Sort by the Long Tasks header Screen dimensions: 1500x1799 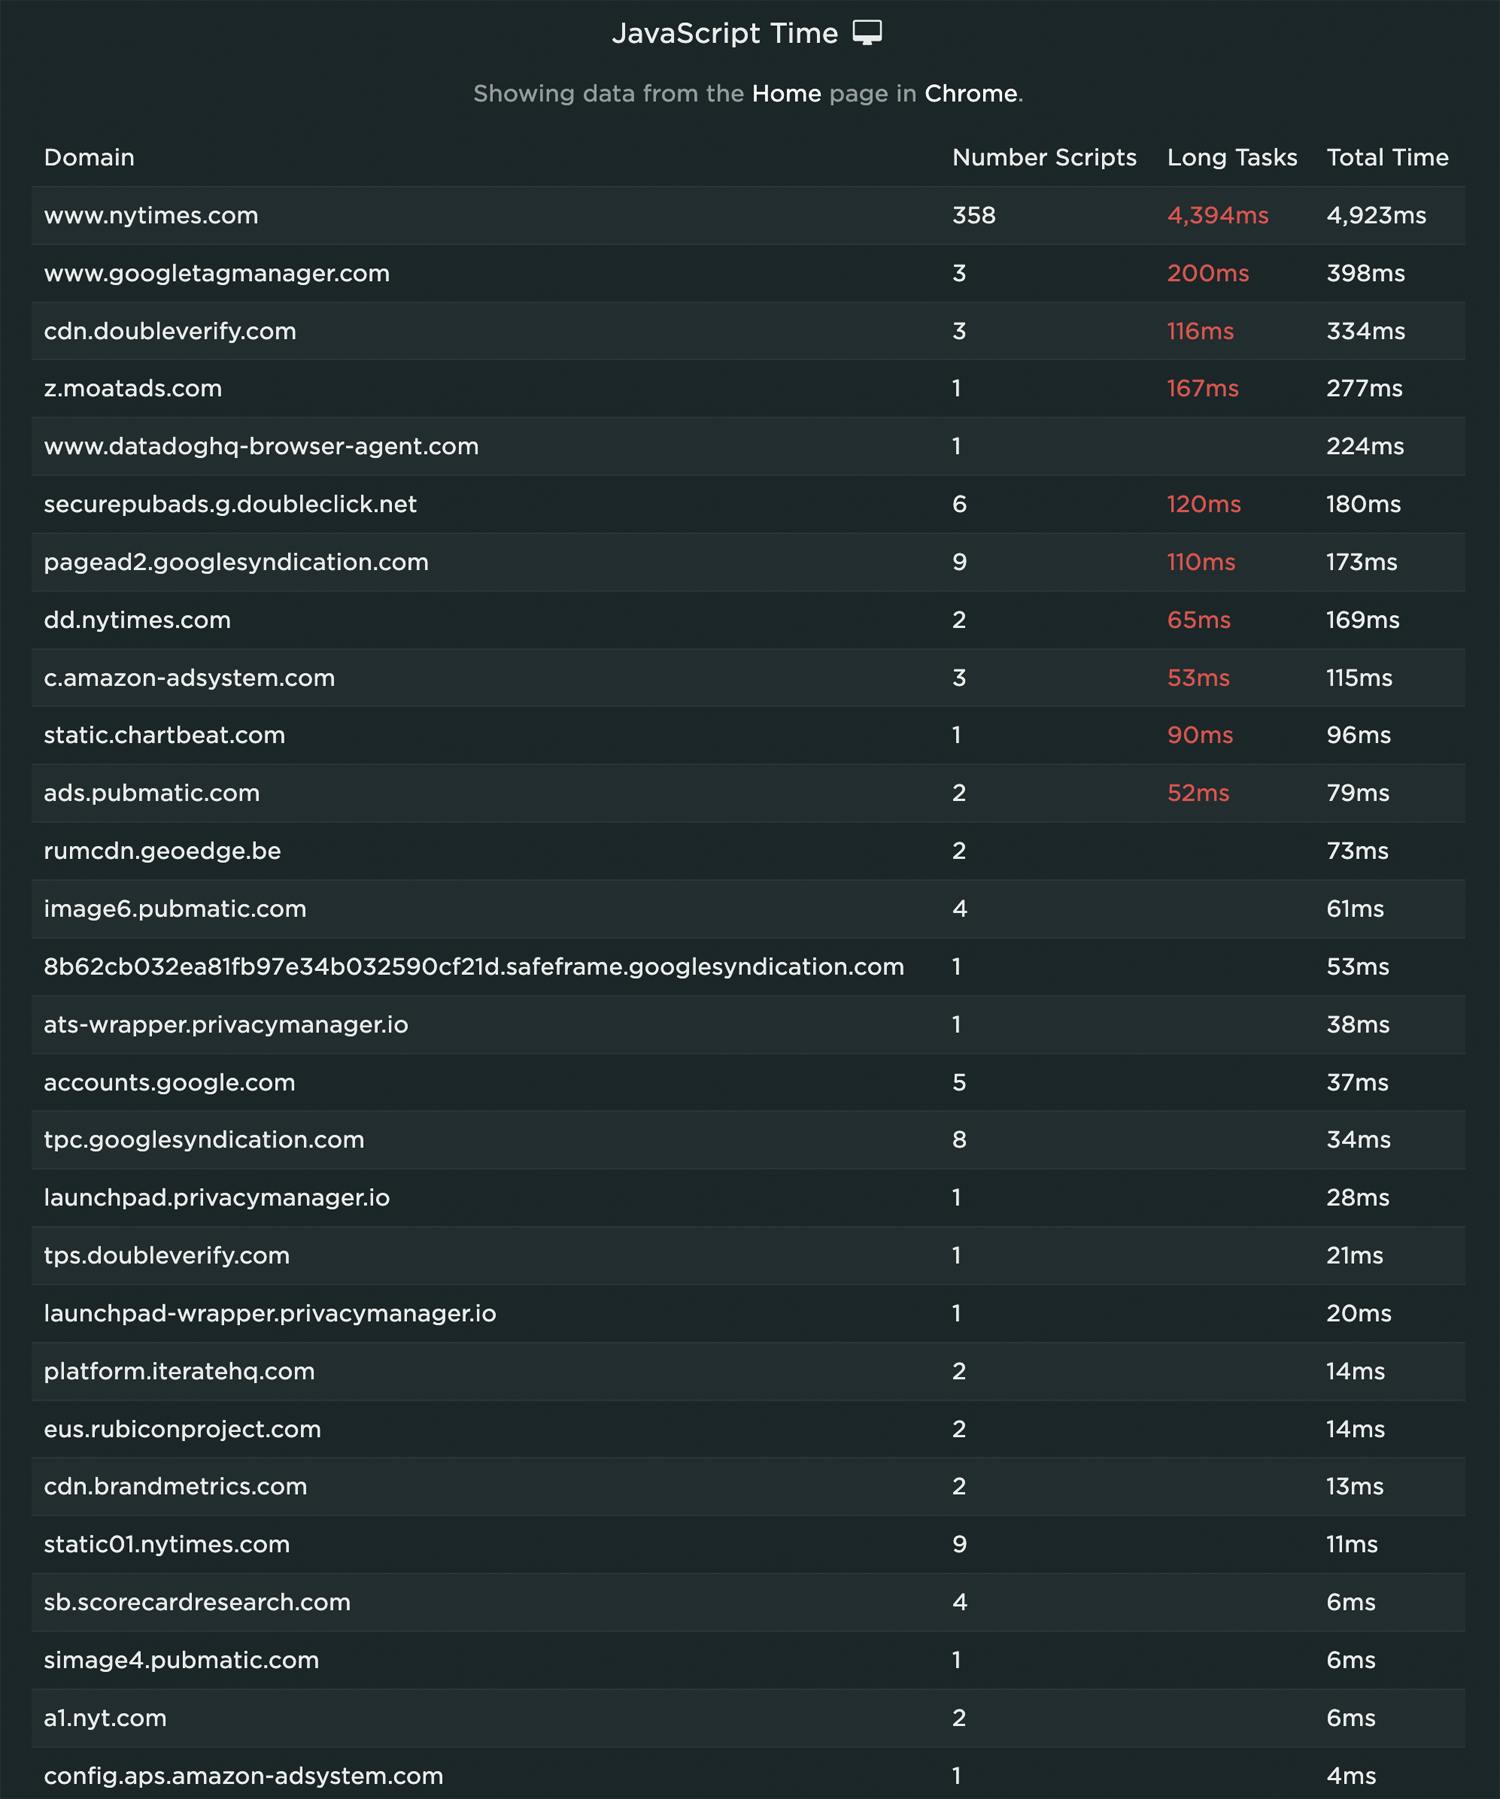click(x=1232, y=157)
